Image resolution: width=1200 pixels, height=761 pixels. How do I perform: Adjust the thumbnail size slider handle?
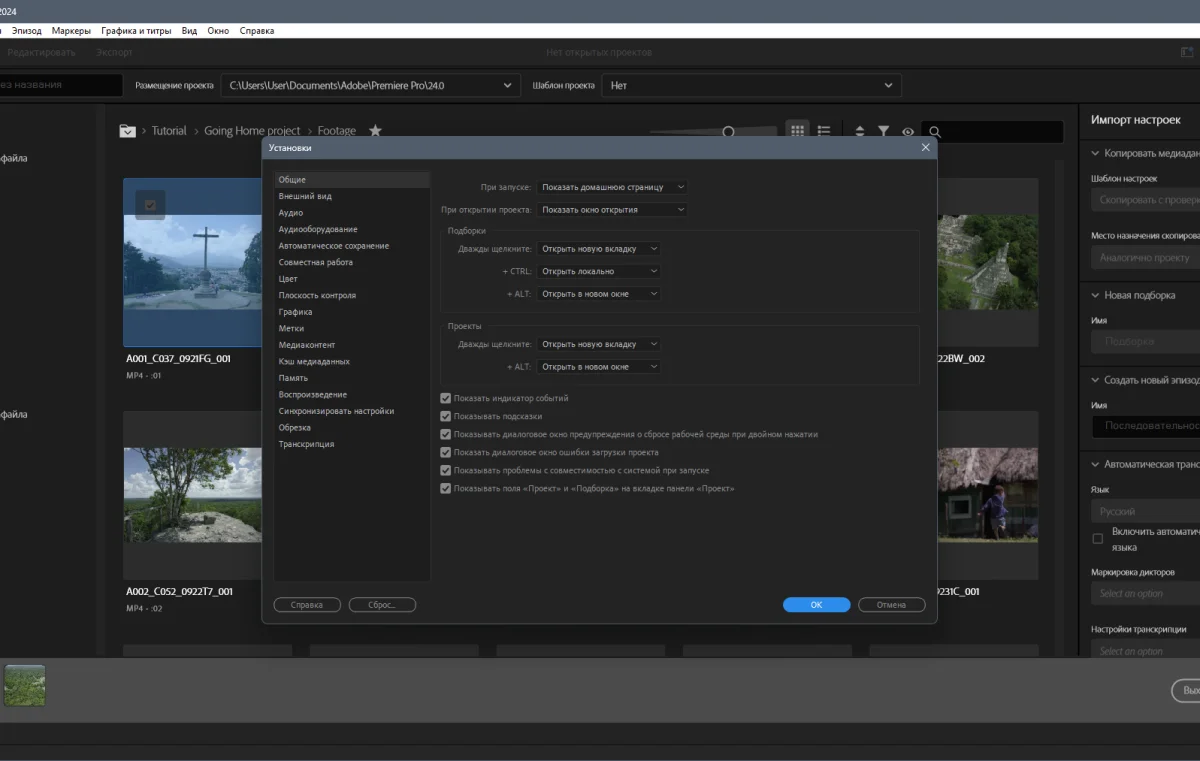click(729, 132)
